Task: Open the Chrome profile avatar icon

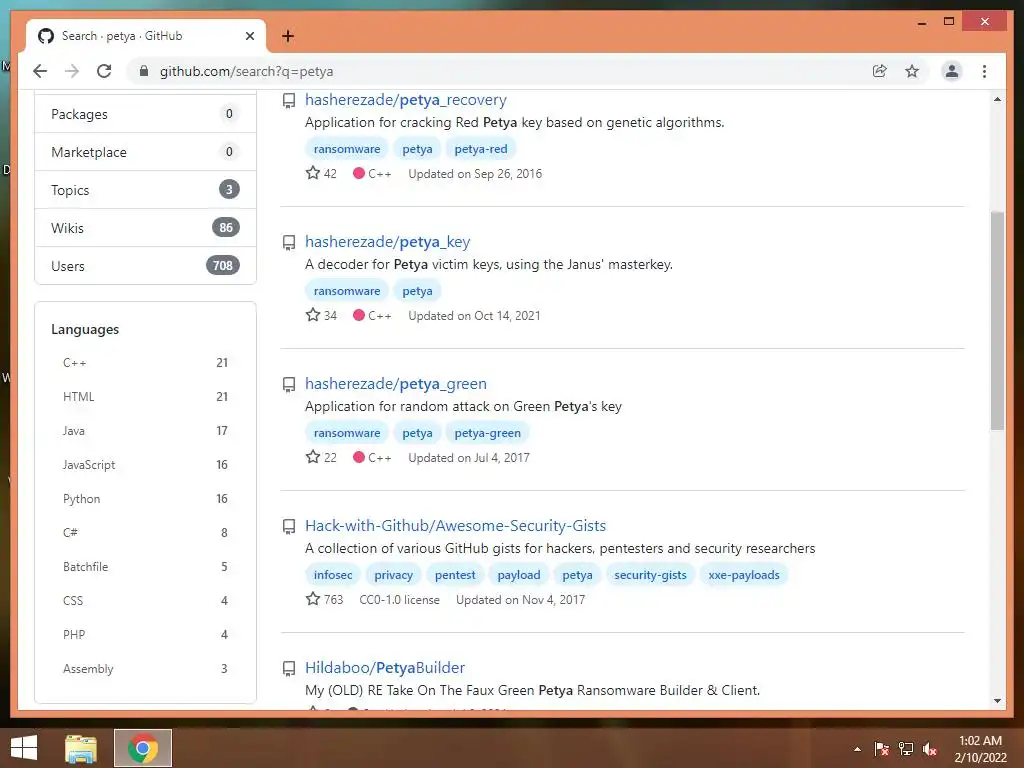Action: pyautogui.click(x=952, y=71)
